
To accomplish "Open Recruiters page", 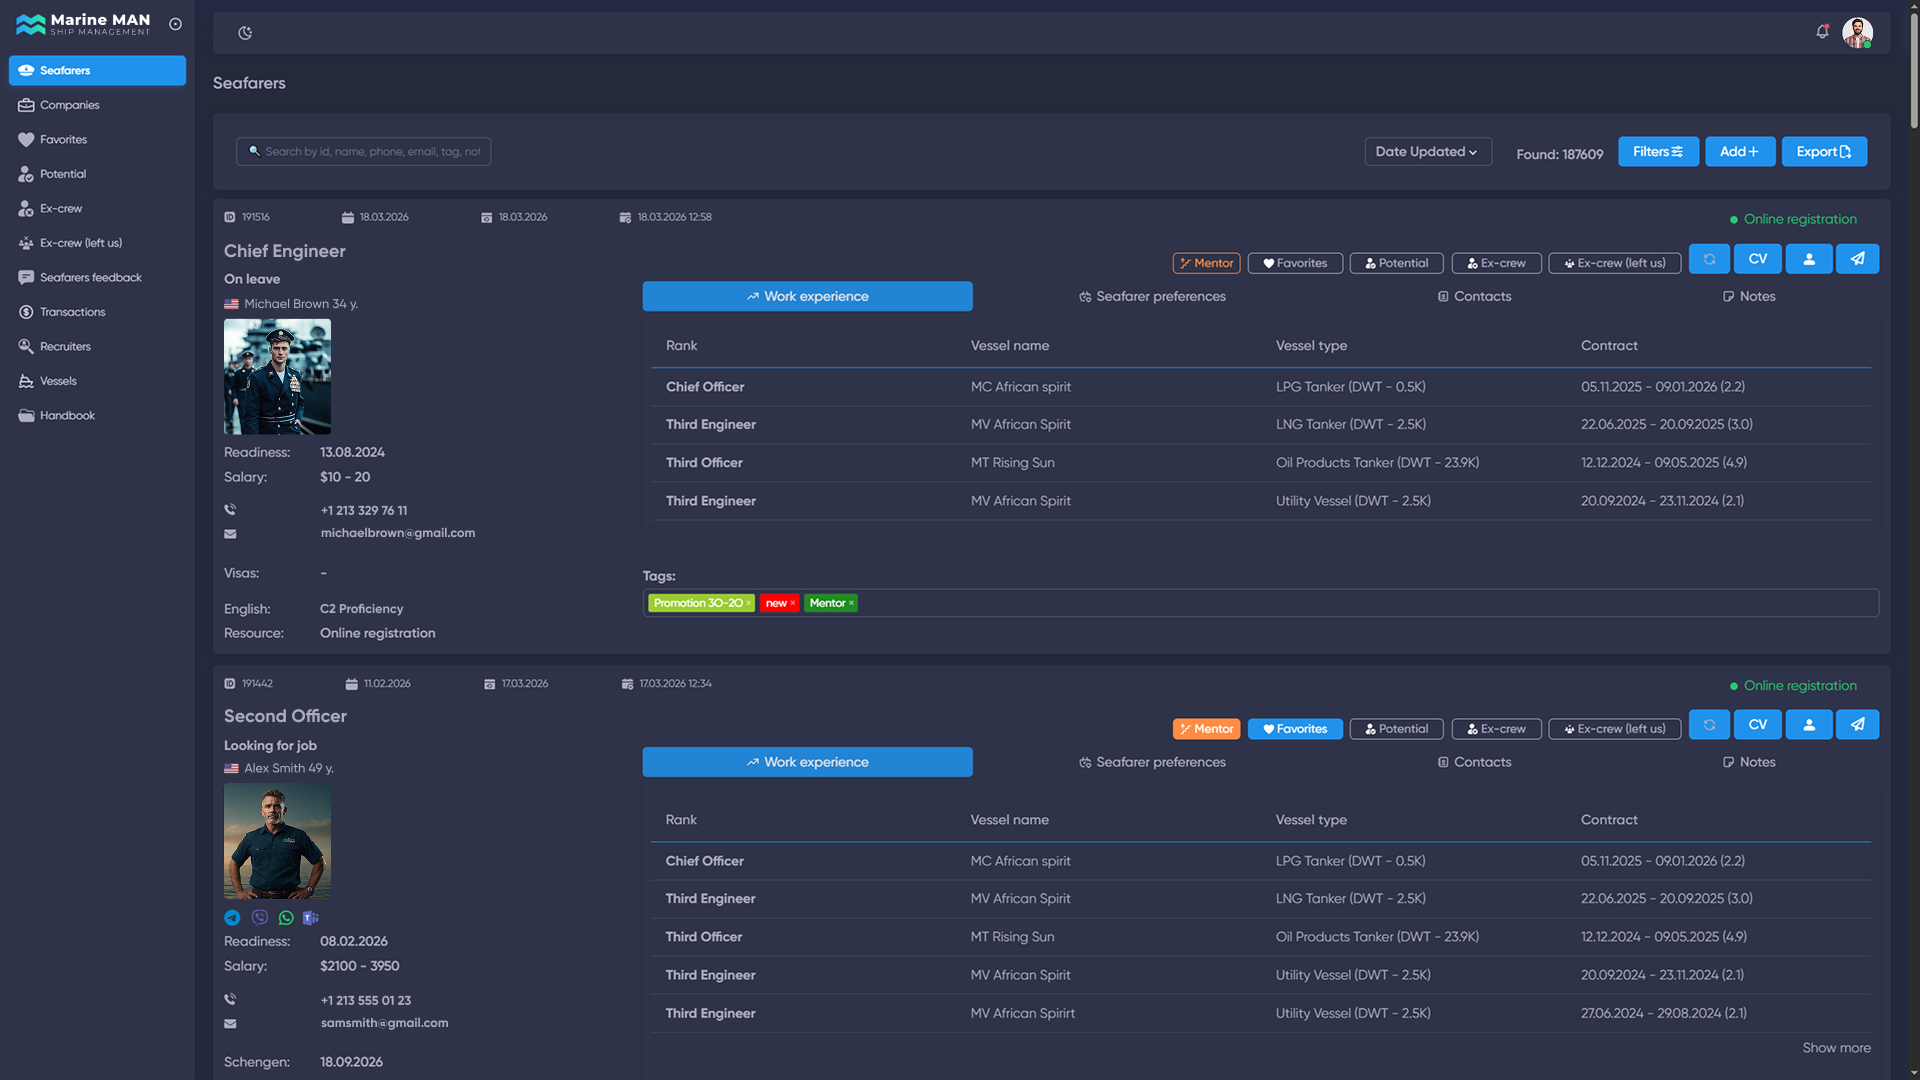I will point(97,347).
